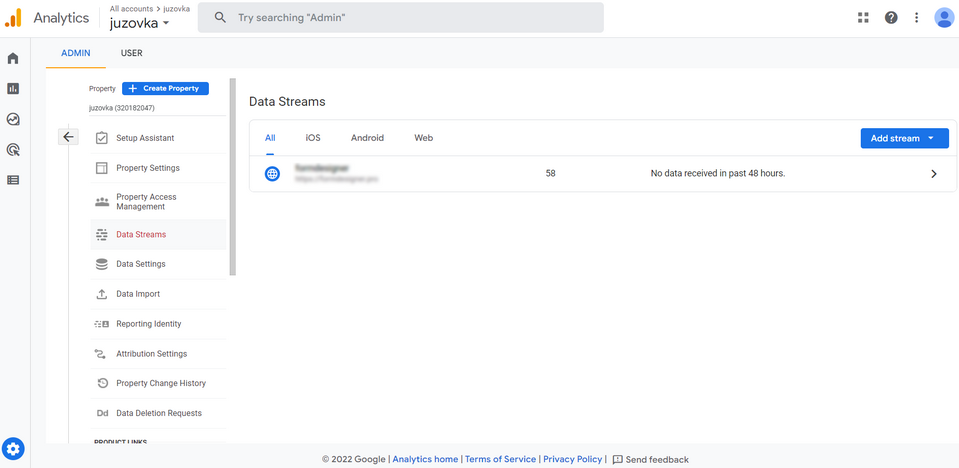Open the Help question mark icon
The height and width of the screenshot is (468, 959).
tap(891, 17)
